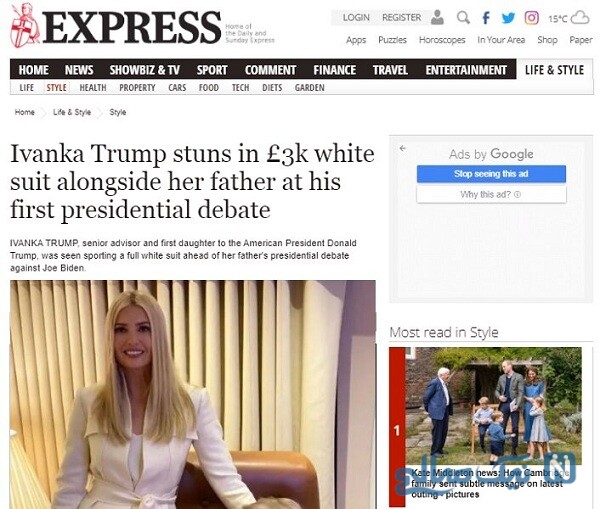Open the Horoscopes link

pyautogui.click(x=442, y=40)
